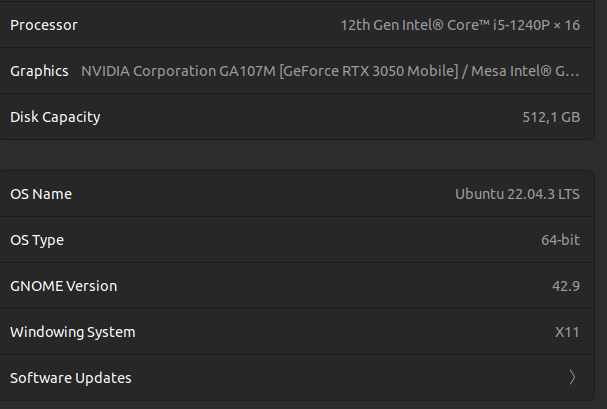Click the Processor label
The image size is (607, 409).
[44, 25]
